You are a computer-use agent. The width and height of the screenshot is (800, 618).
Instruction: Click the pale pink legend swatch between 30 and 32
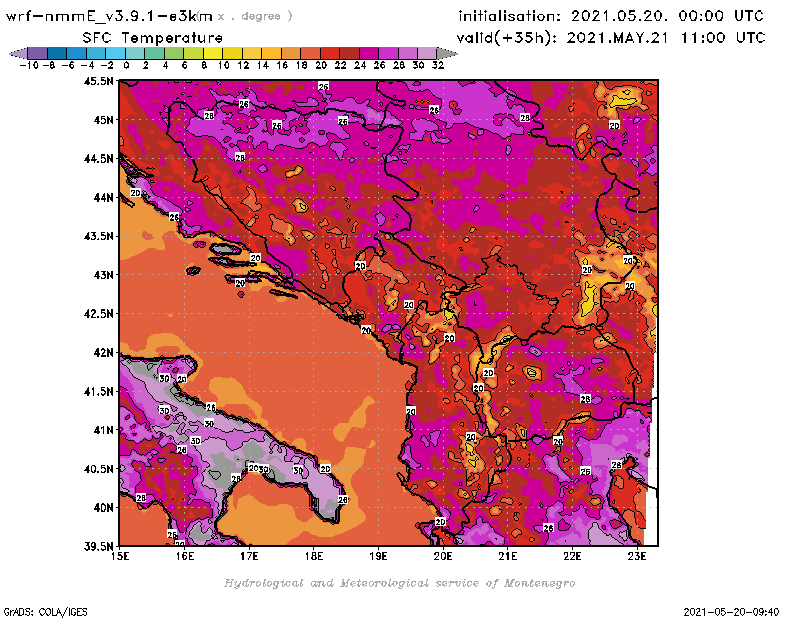427,53
